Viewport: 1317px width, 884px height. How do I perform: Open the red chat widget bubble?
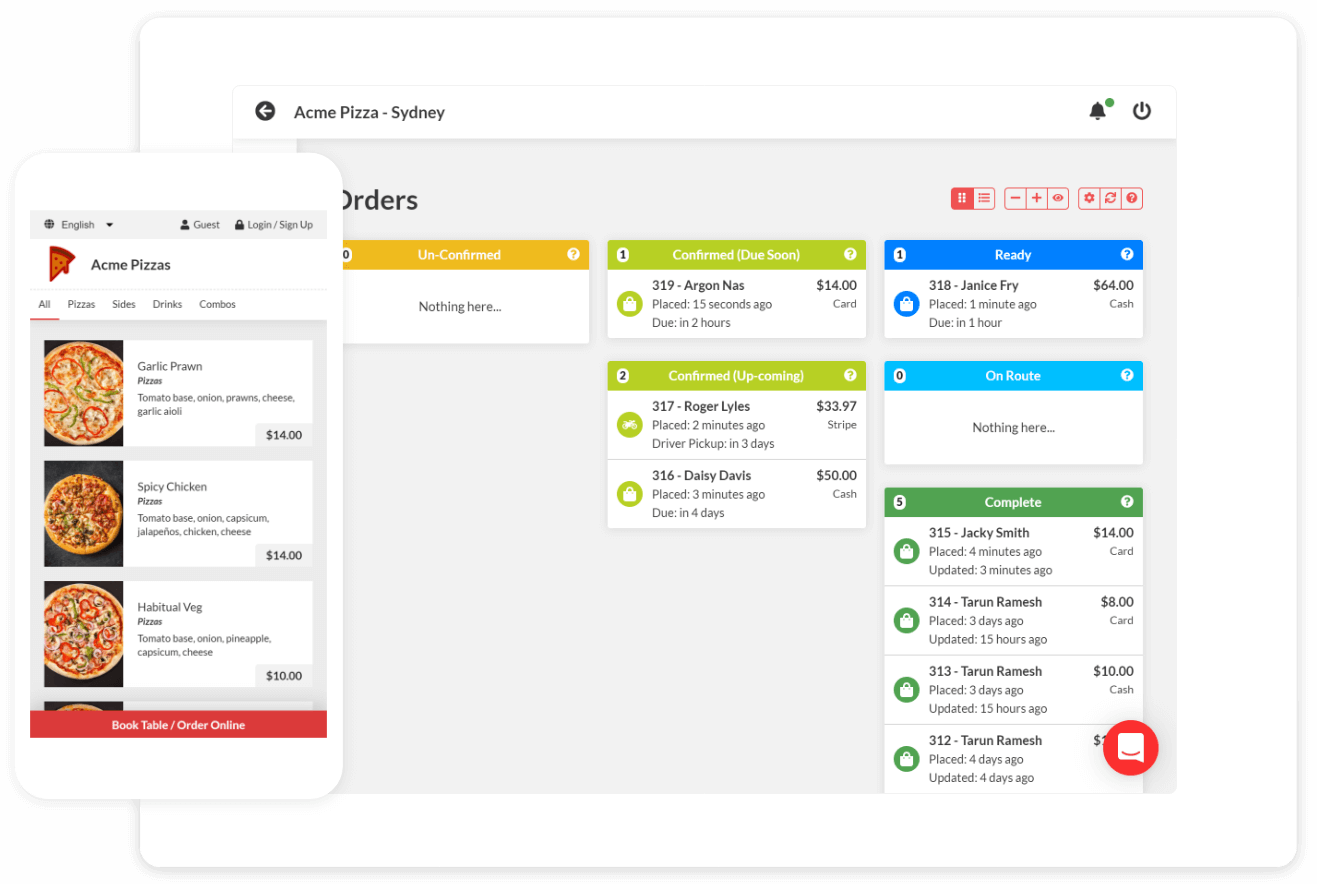pyautogui.click(x=1131, y=747)
